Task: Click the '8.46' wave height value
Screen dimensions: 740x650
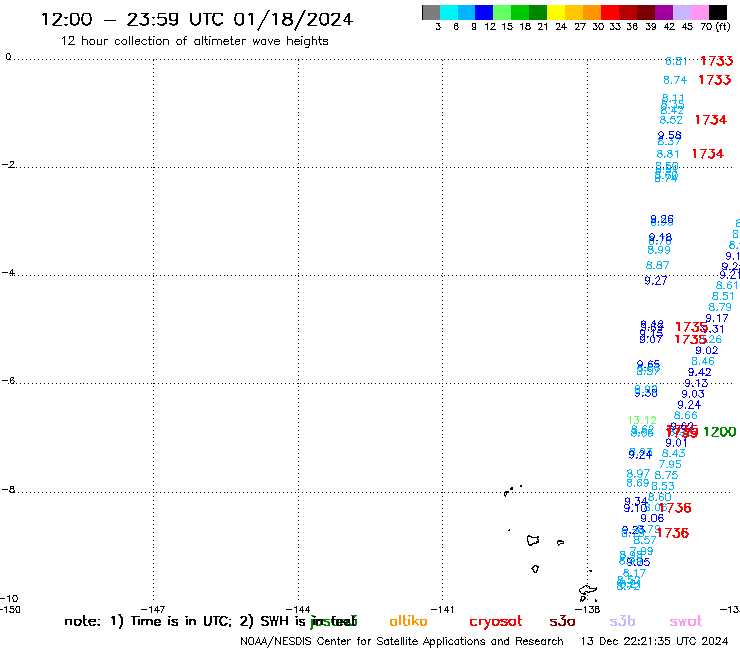Action: (x=703, y=362)
